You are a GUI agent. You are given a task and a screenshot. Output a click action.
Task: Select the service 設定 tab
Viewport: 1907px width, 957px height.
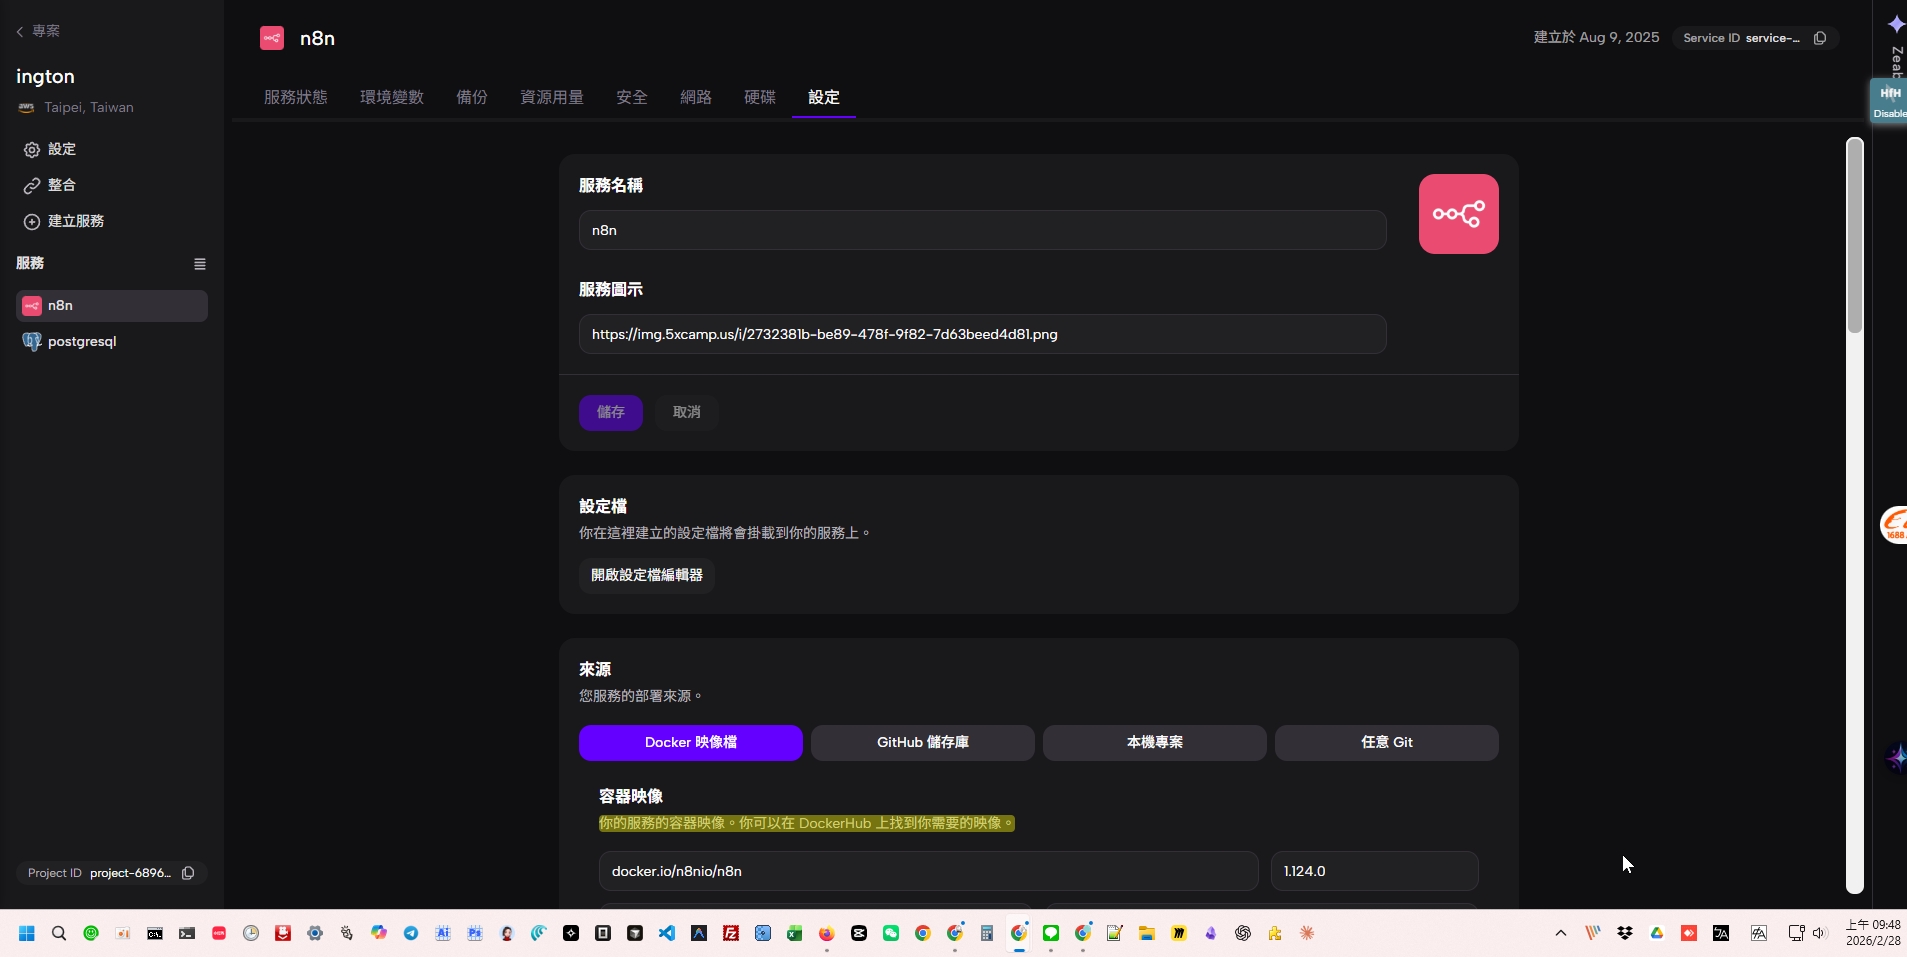pos(824,97)
